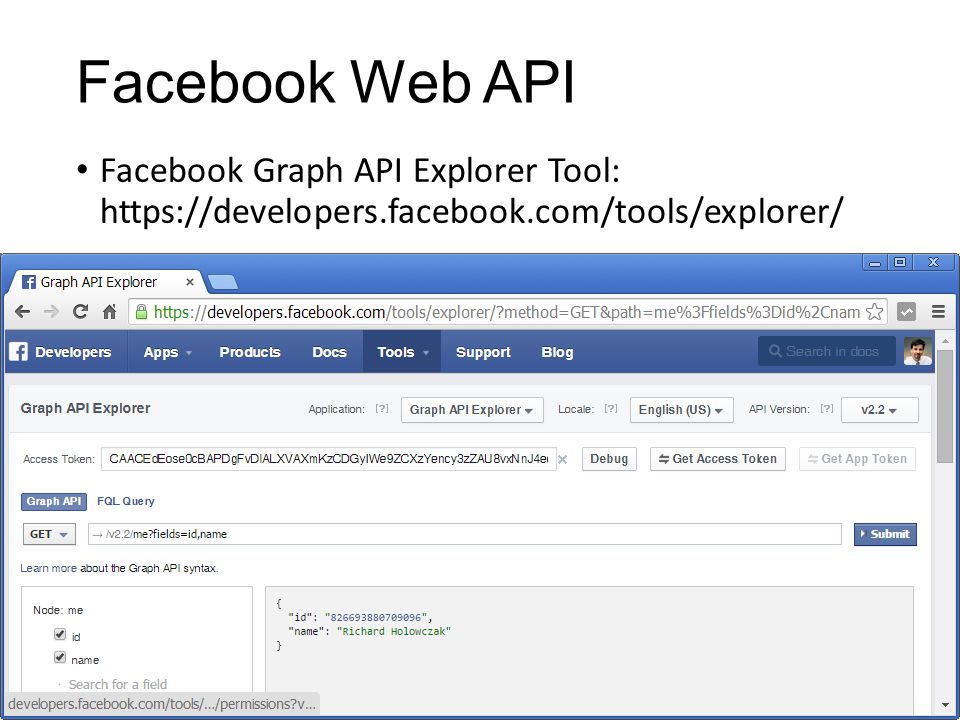
Task: Click the query path field me?fields=id,name
Action: (465, 534)
